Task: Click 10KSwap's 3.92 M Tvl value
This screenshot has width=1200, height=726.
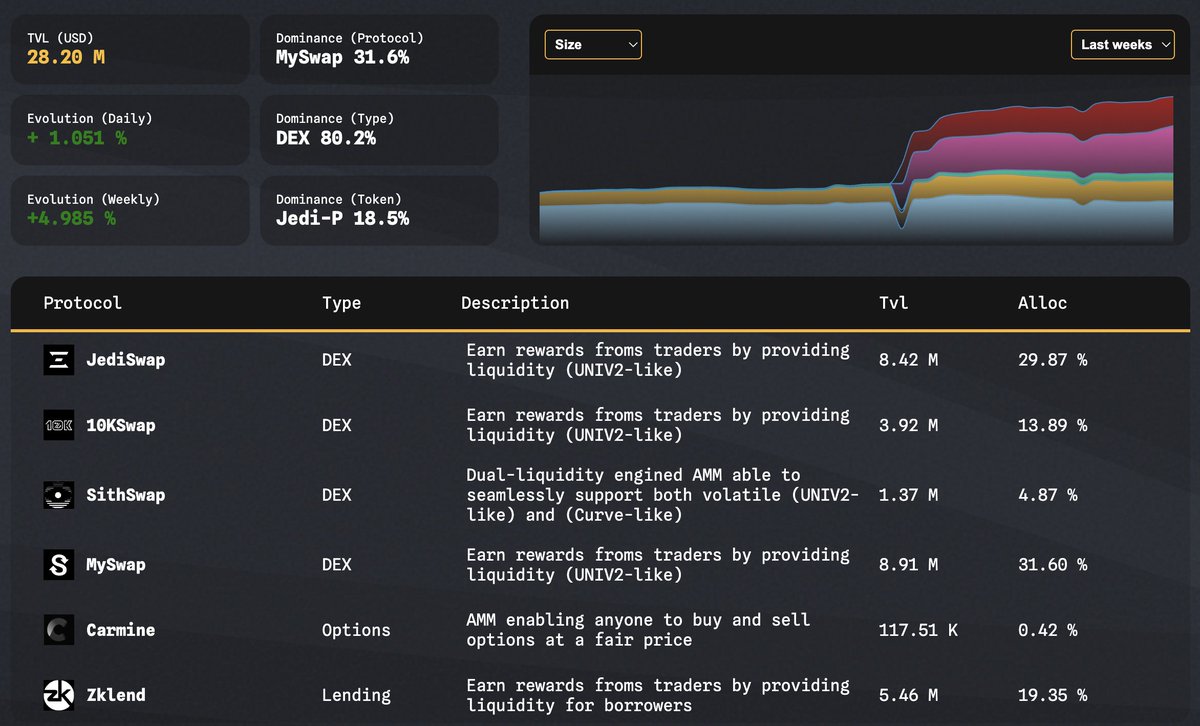Action: [x=908, y=425]
